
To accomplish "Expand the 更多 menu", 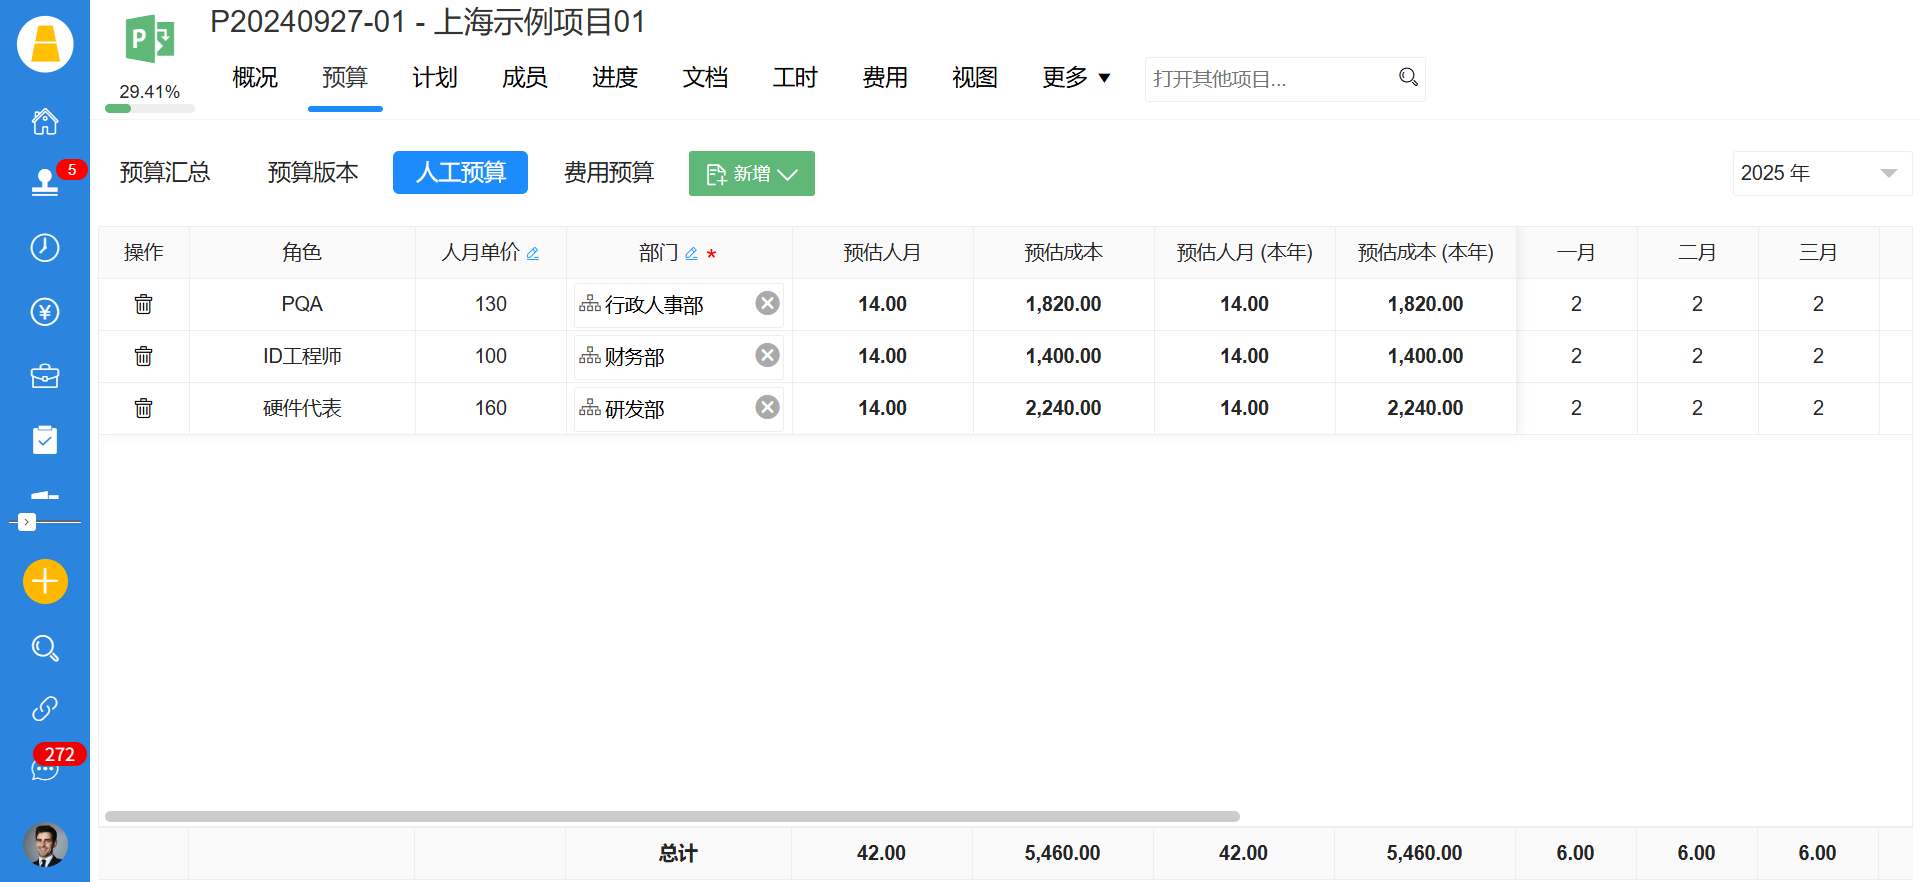I will click(x=1075, y=78).
